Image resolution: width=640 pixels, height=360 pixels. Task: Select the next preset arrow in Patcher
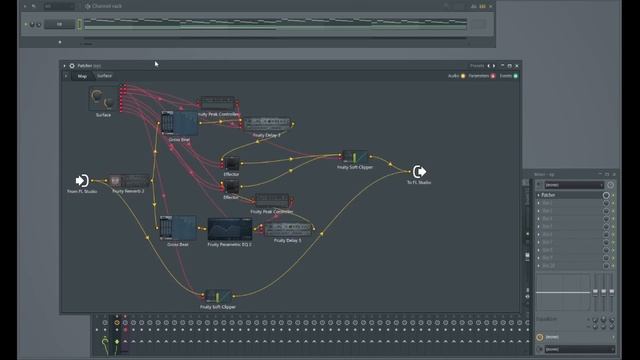[x=494, y=66]
